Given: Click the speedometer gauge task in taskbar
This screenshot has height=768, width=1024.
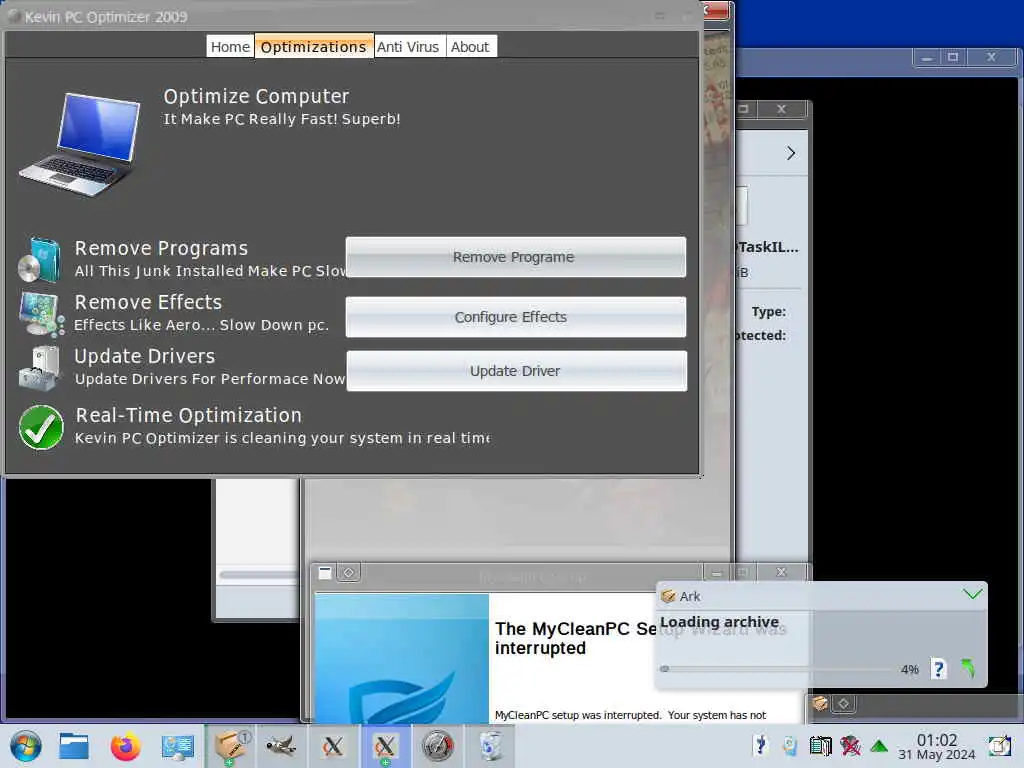Looking at the screenshot, I should pyautogui.click(x=438, y=746).
